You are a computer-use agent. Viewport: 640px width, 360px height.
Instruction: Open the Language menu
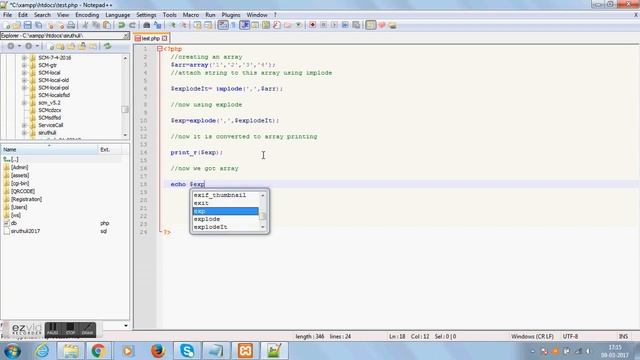click(118, 15)
